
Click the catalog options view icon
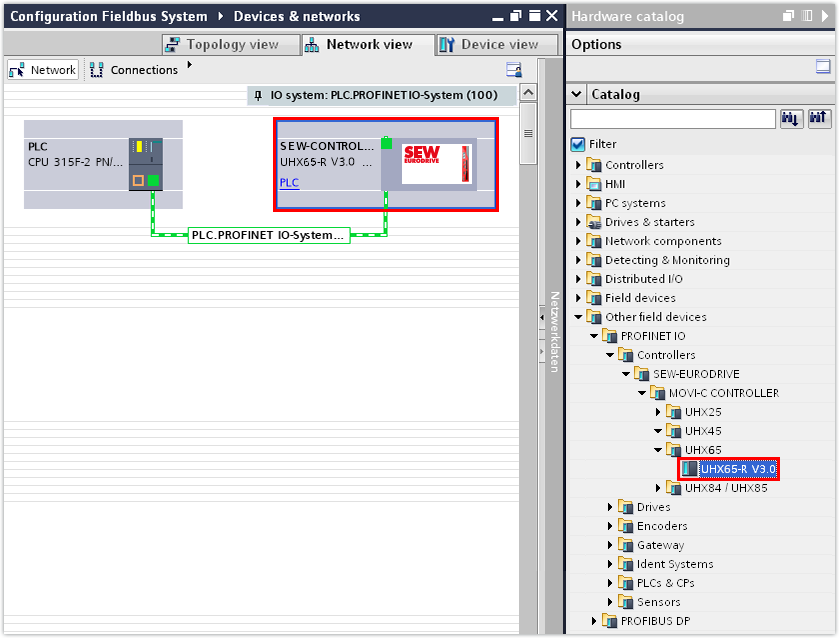[823, 67]
